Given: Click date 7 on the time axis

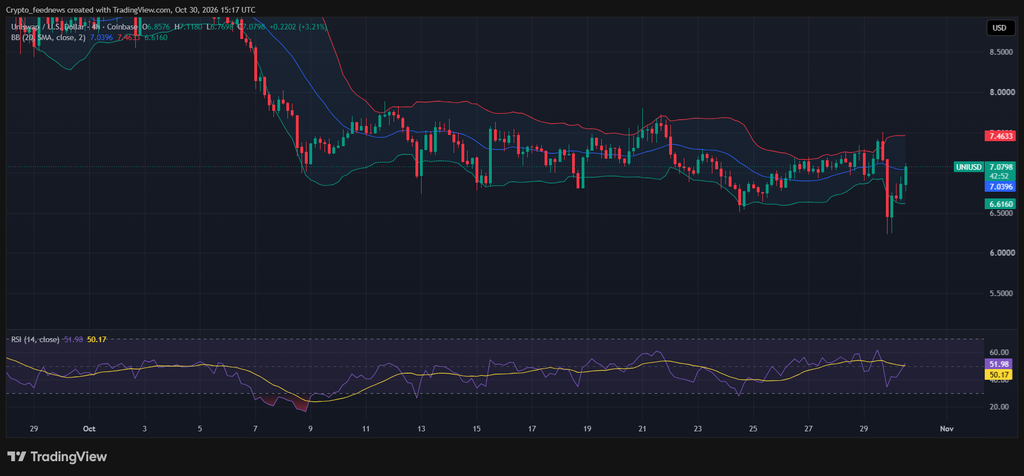Looking at the screenshot, I should tap(255, 429).
